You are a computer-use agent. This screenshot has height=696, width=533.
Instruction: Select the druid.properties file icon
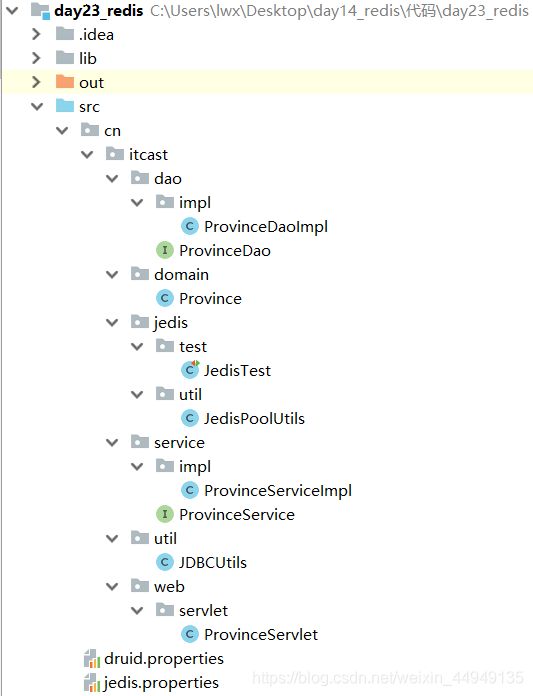pos(92,659)
